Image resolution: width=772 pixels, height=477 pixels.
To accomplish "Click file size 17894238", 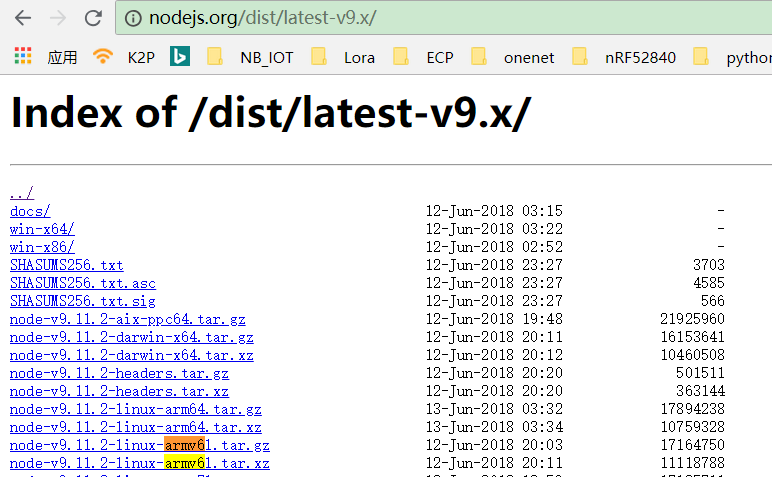I will pos(692,410).
